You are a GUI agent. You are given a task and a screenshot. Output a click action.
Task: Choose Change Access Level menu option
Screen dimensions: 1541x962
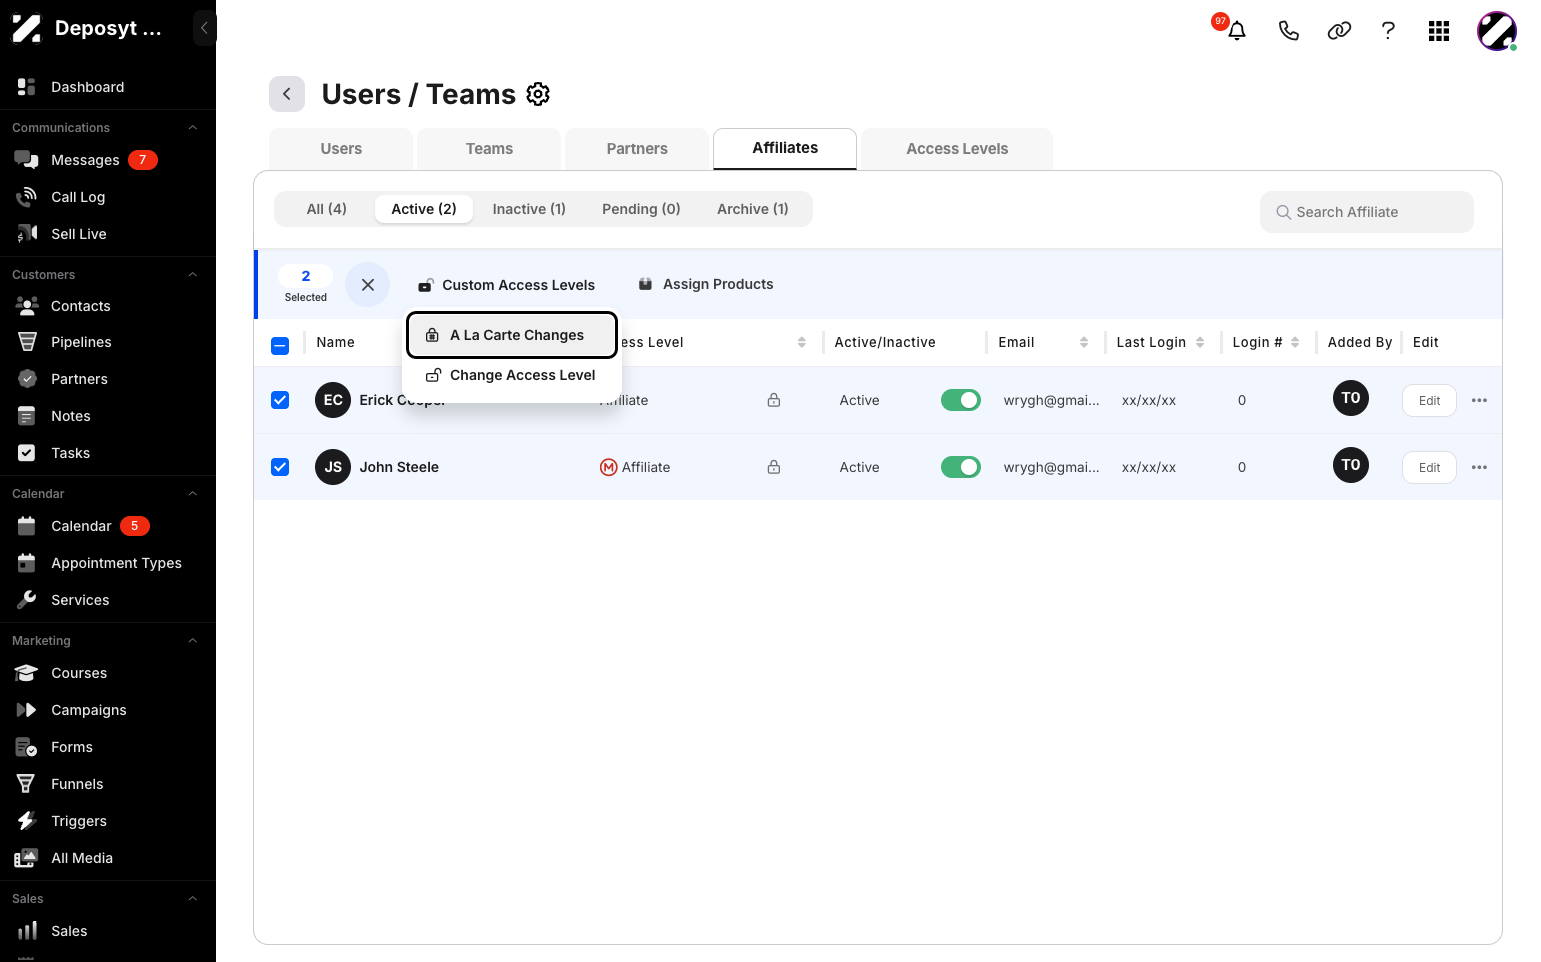point(512,375)
